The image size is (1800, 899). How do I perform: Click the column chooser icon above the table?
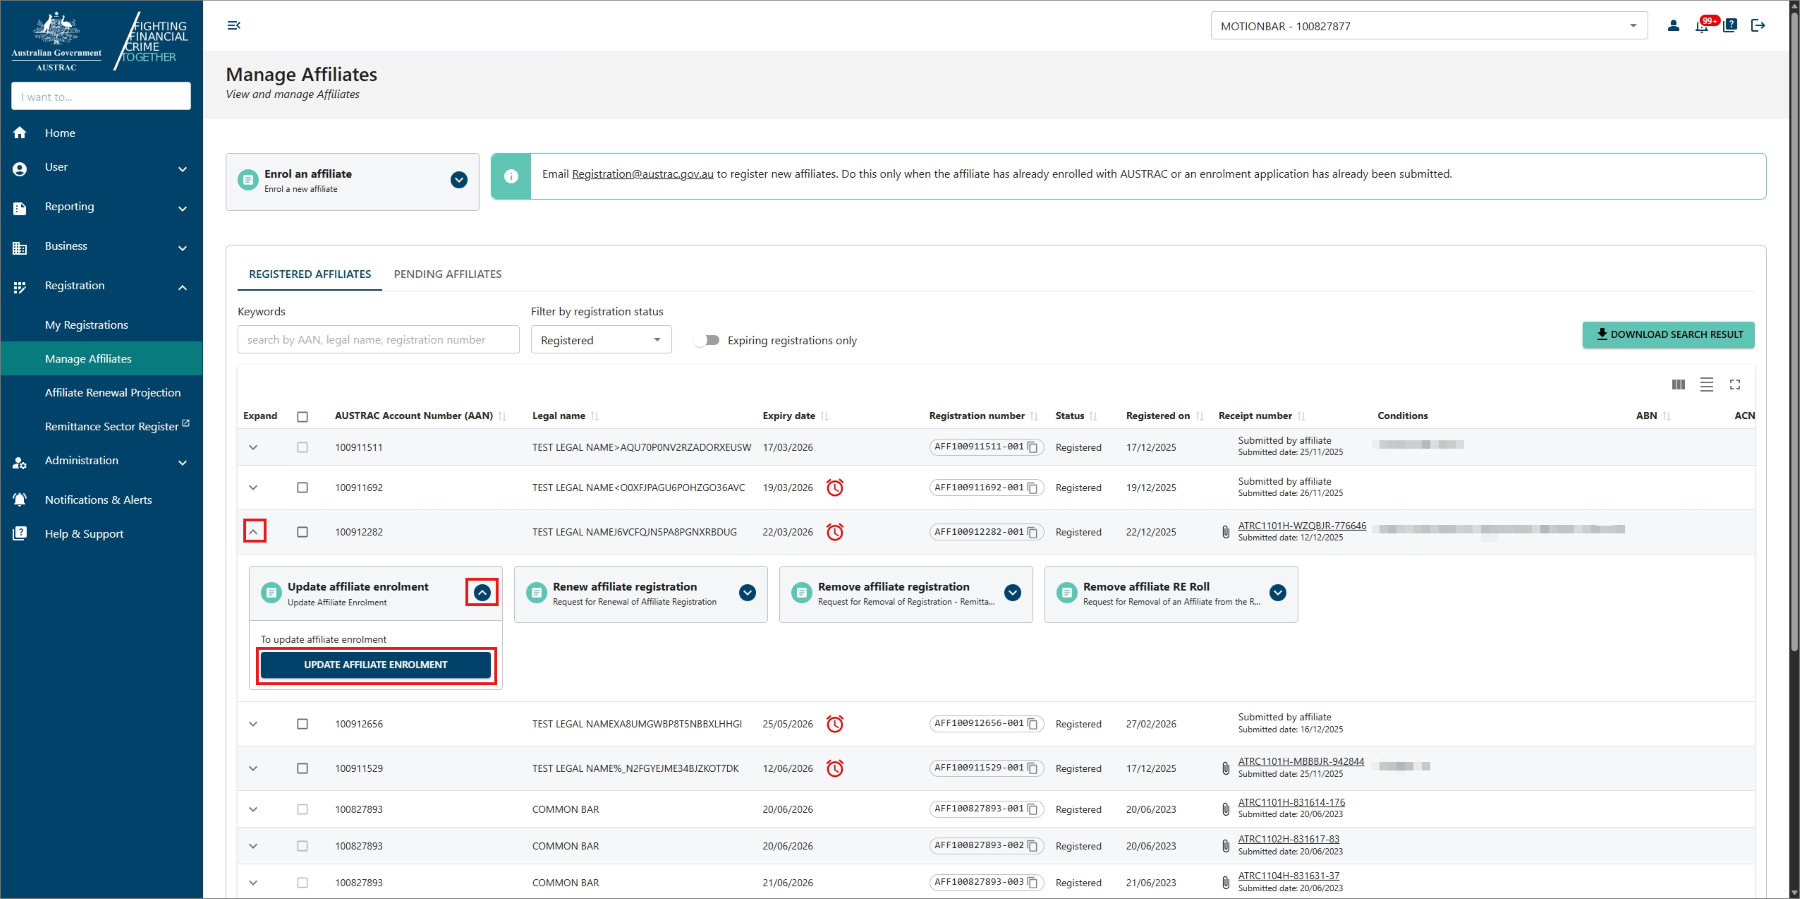coord(1678,385)
